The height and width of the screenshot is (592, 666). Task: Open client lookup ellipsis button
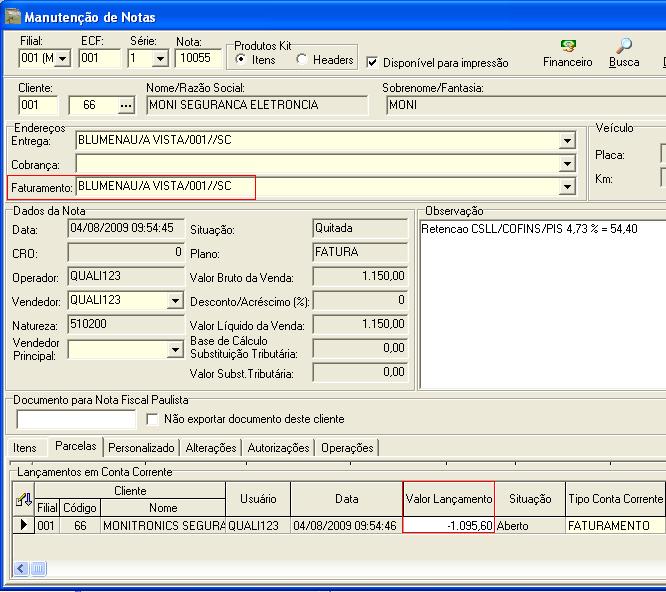(x=126, y=105)
